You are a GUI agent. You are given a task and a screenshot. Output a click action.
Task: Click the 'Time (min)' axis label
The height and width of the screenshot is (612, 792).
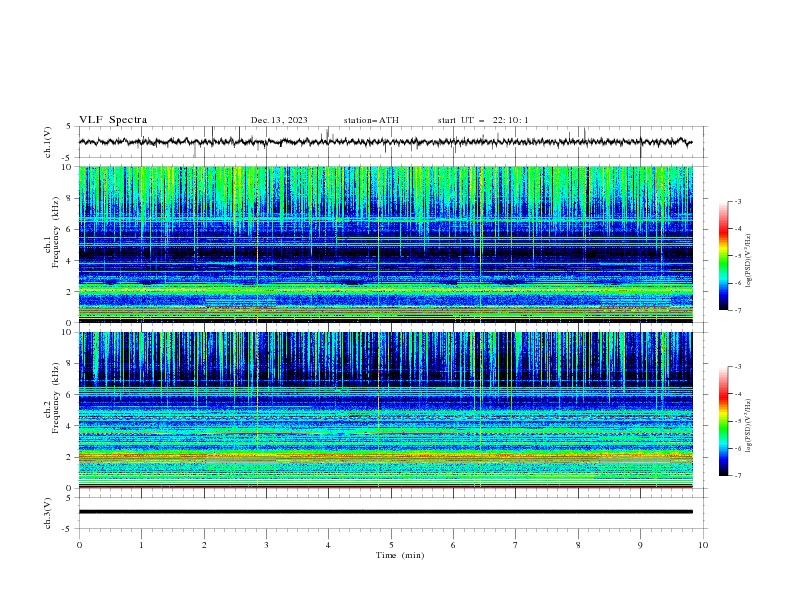click(400, 555)
